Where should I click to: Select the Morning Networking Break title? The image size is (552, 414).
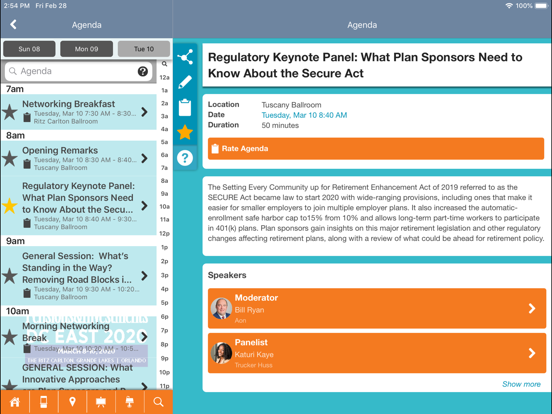(x=66, y=332)
